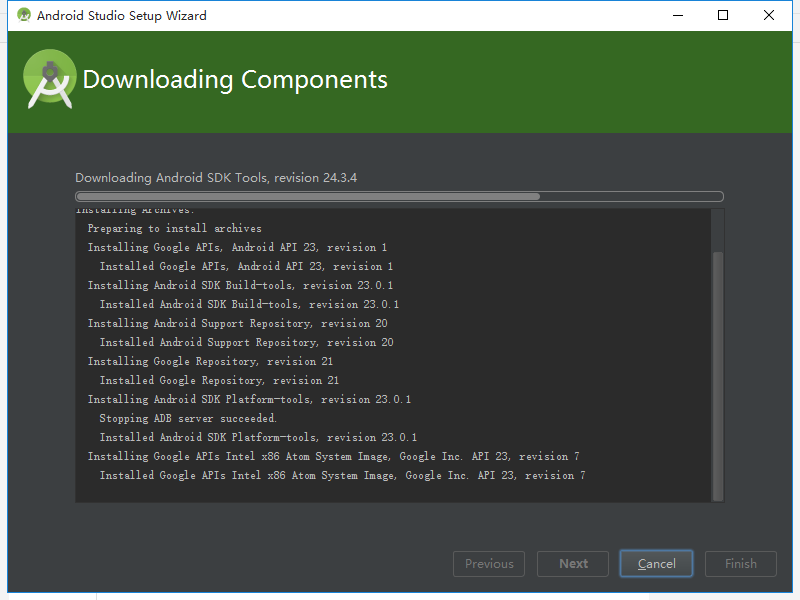Click 'Installing Android SDK Build-tools' log line
Viewport: 800px width, 600px height.
click(x=240, y=285)
